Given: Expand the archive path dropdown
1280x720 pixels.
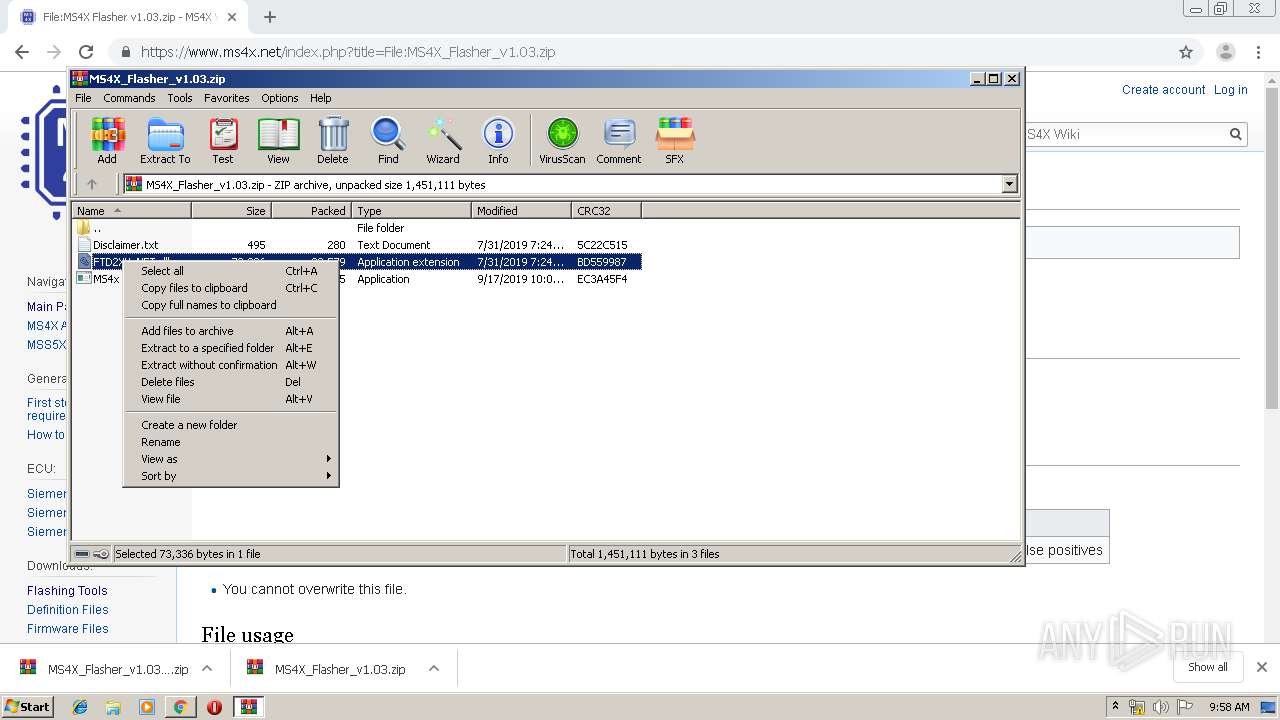Looking at the screenshot, I should (x=1009, y=184).
